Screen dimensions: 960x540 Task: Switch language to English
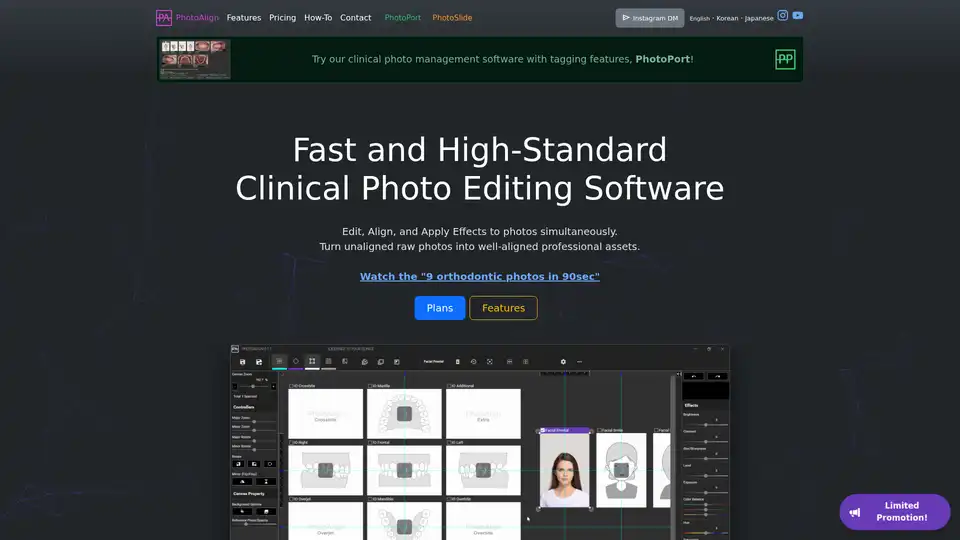[699, 18]
